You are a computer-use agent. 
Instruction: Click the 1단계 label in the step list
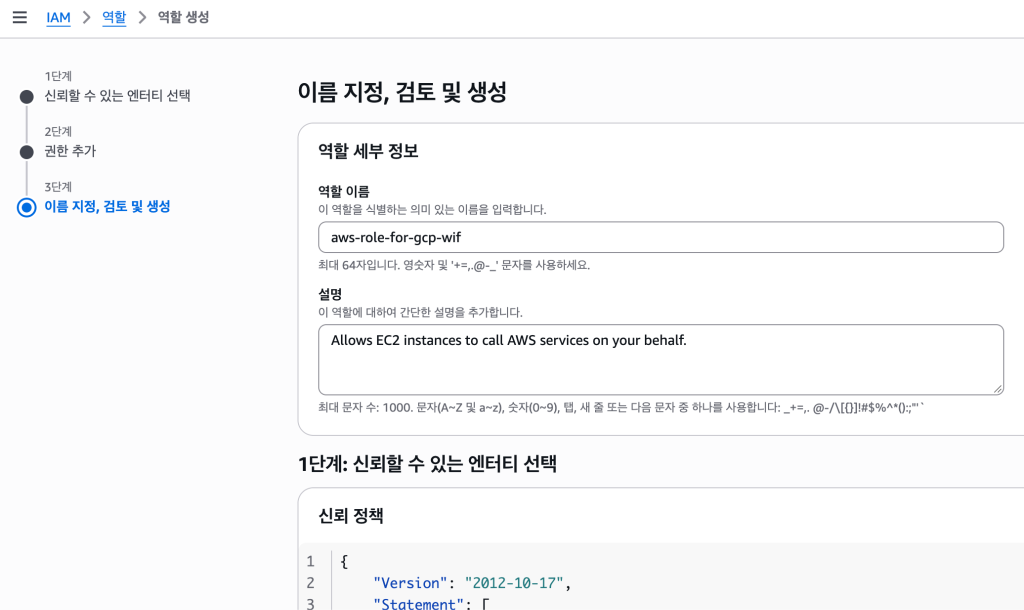pos(58,76)
